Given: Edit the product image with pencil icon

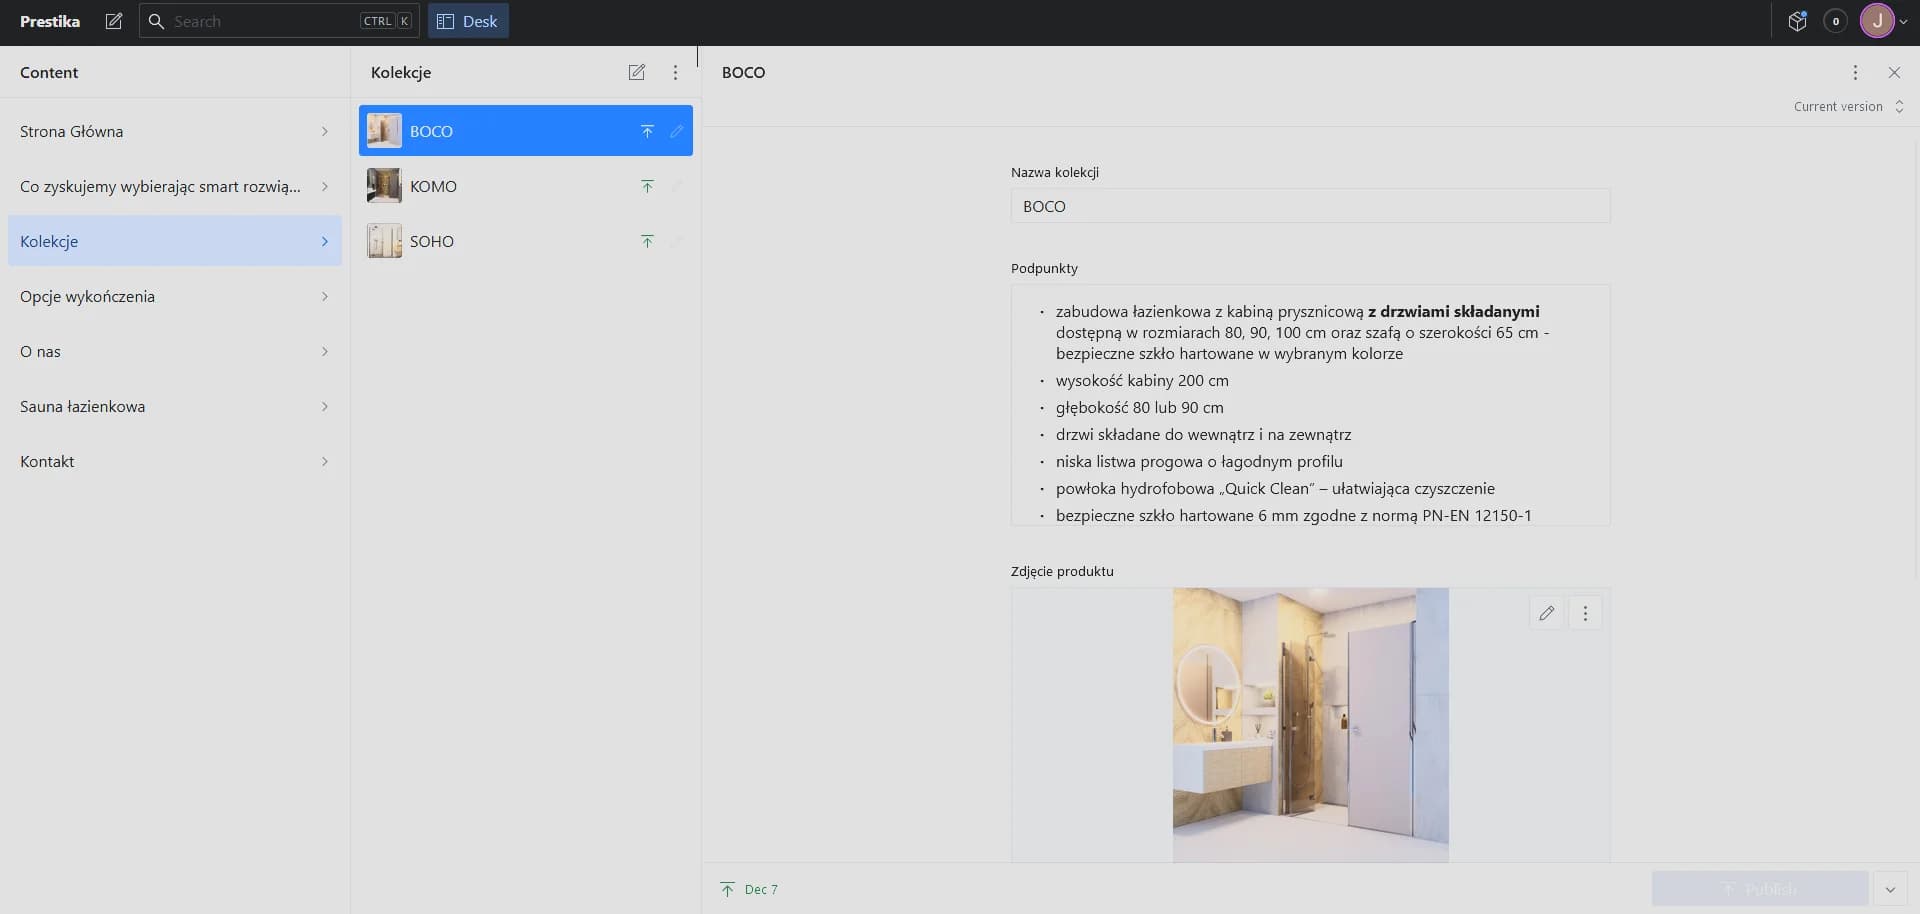Looking at the screenshot, I should 1547,613.
